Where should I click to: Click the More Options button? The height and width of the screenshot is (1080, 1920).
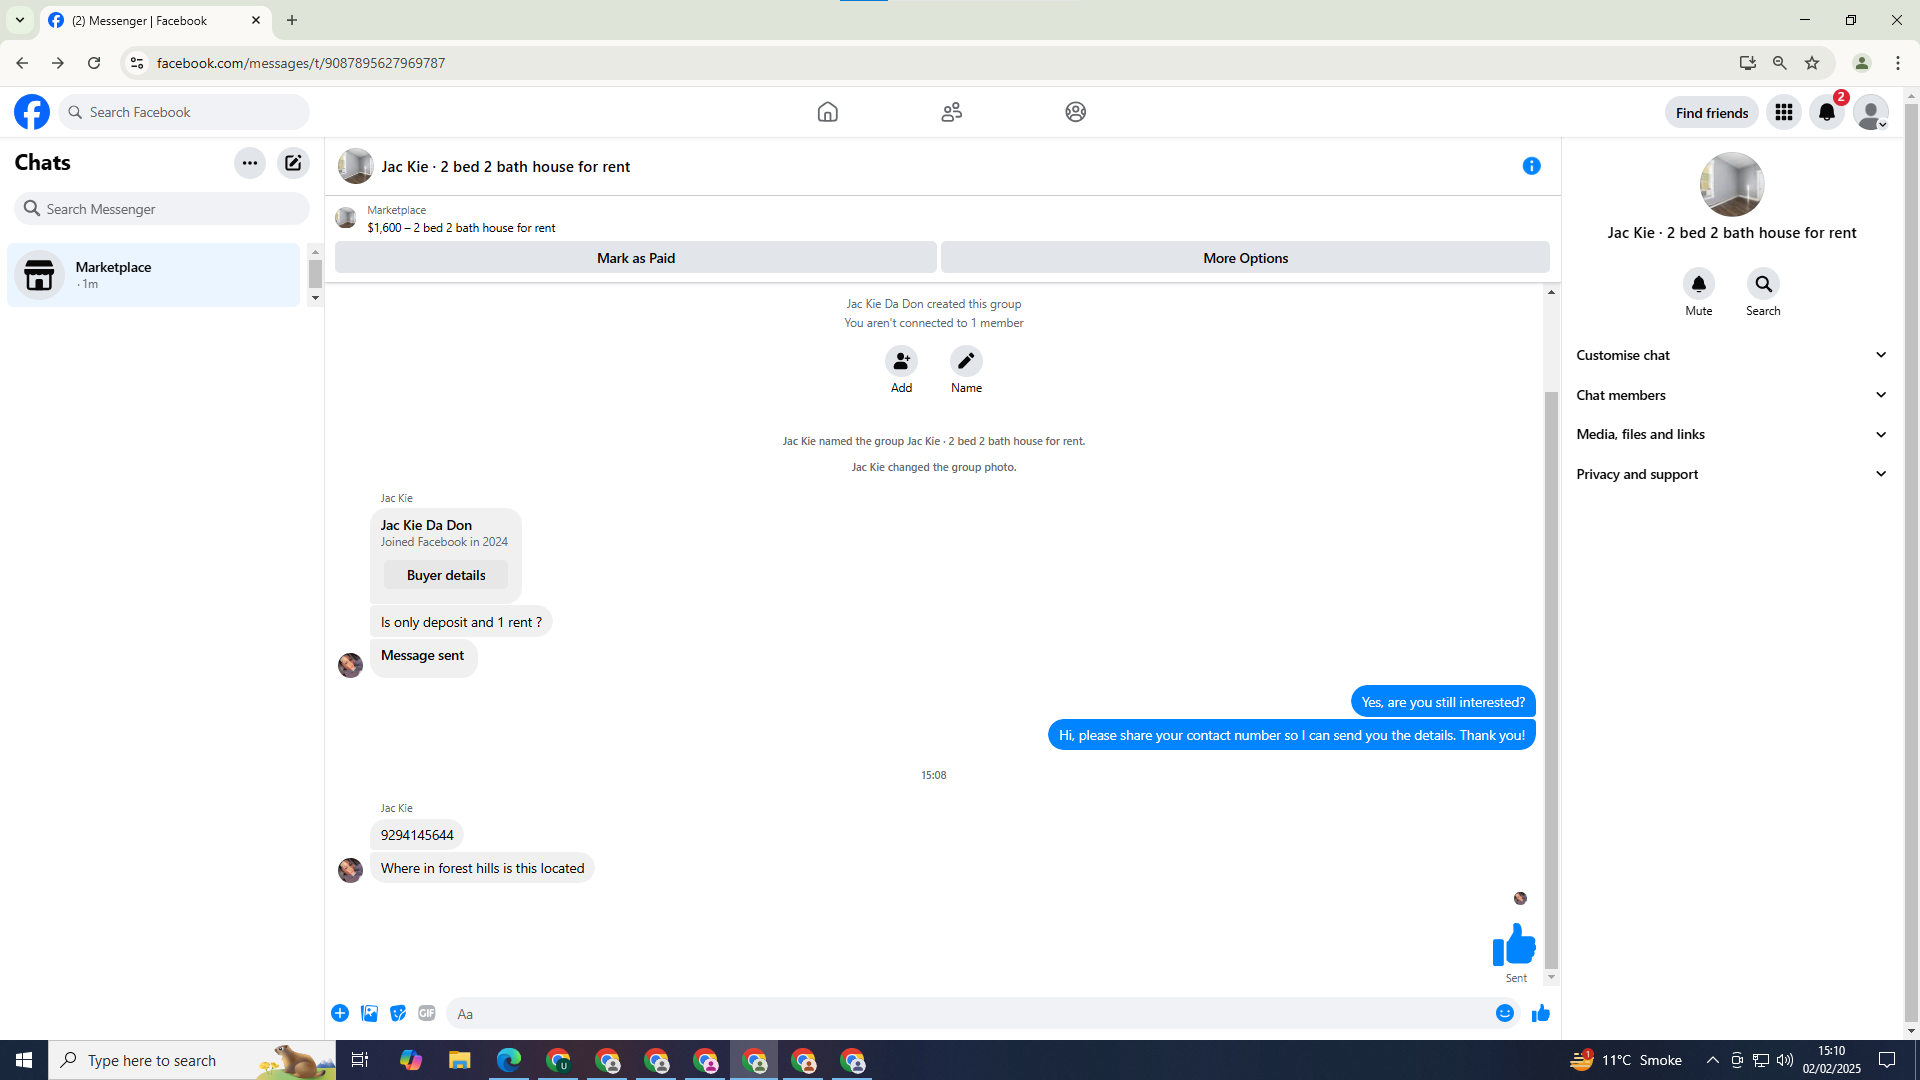pos(1245,258)
